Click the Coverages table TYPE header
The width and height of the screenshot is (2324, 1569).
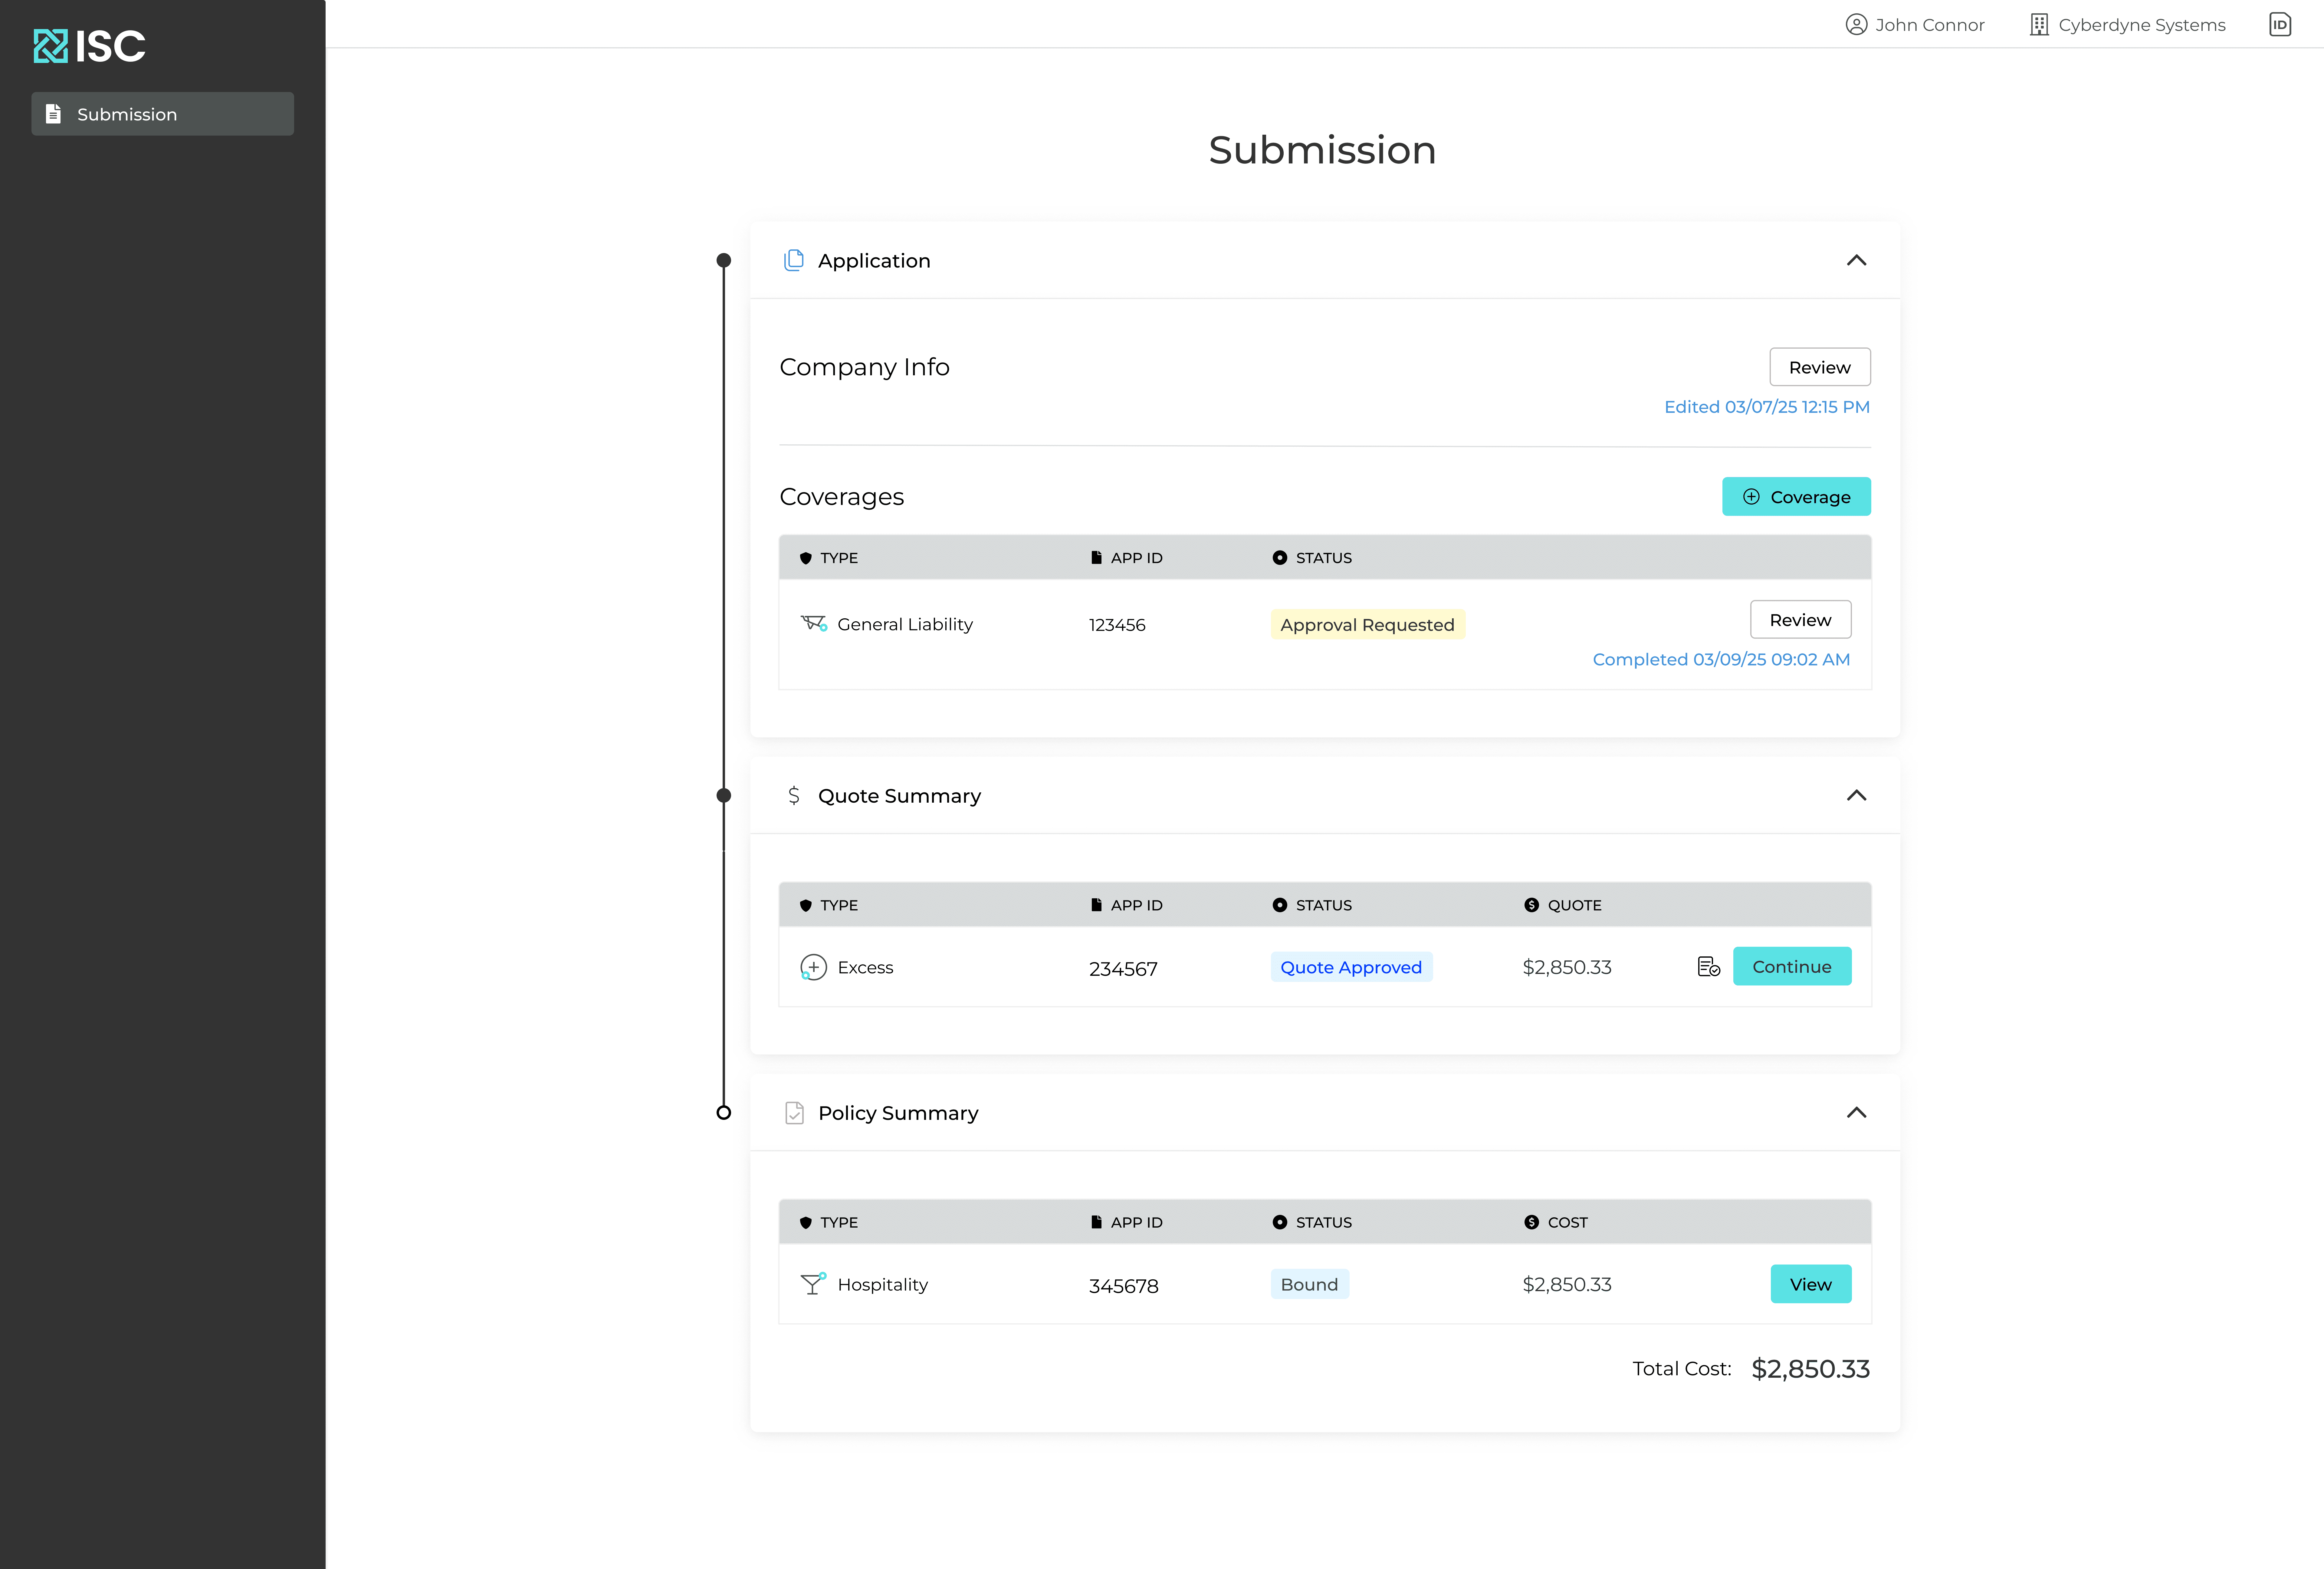829,558
